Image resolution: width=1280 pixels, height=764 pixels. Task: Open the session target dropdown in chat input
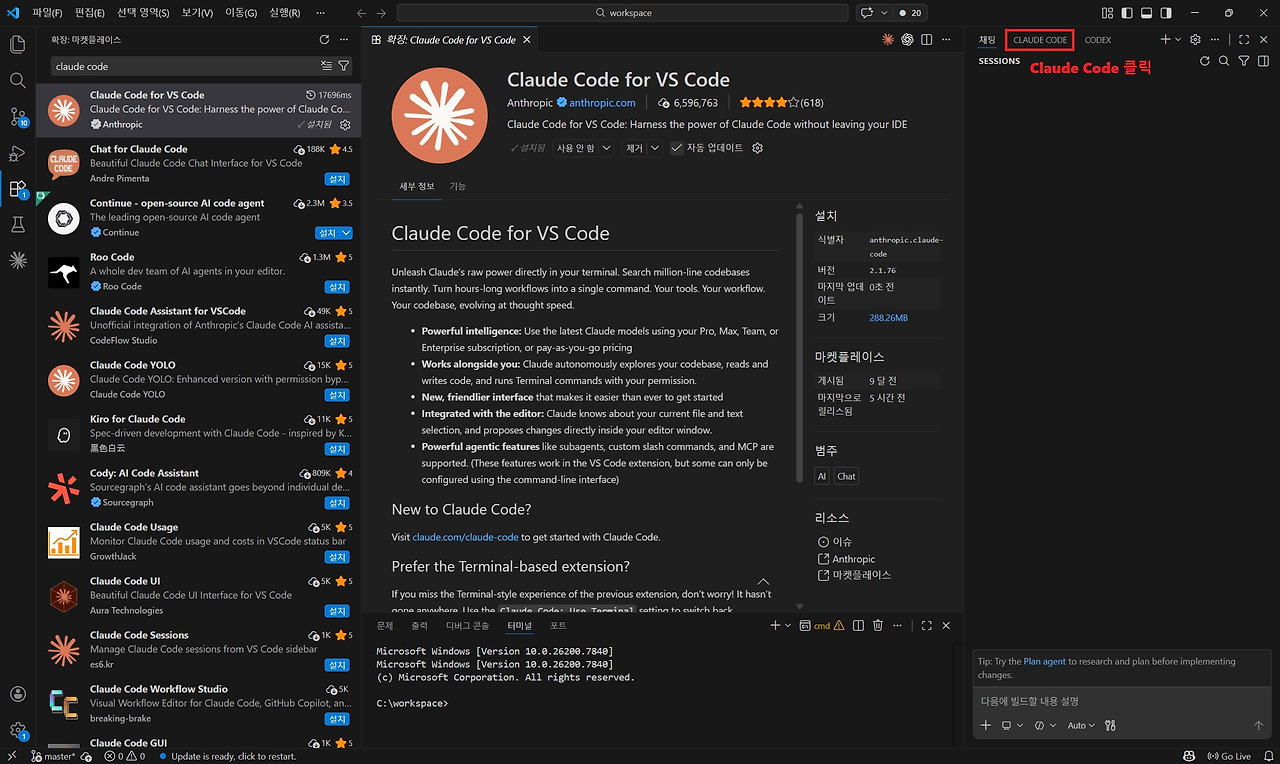1012,726
